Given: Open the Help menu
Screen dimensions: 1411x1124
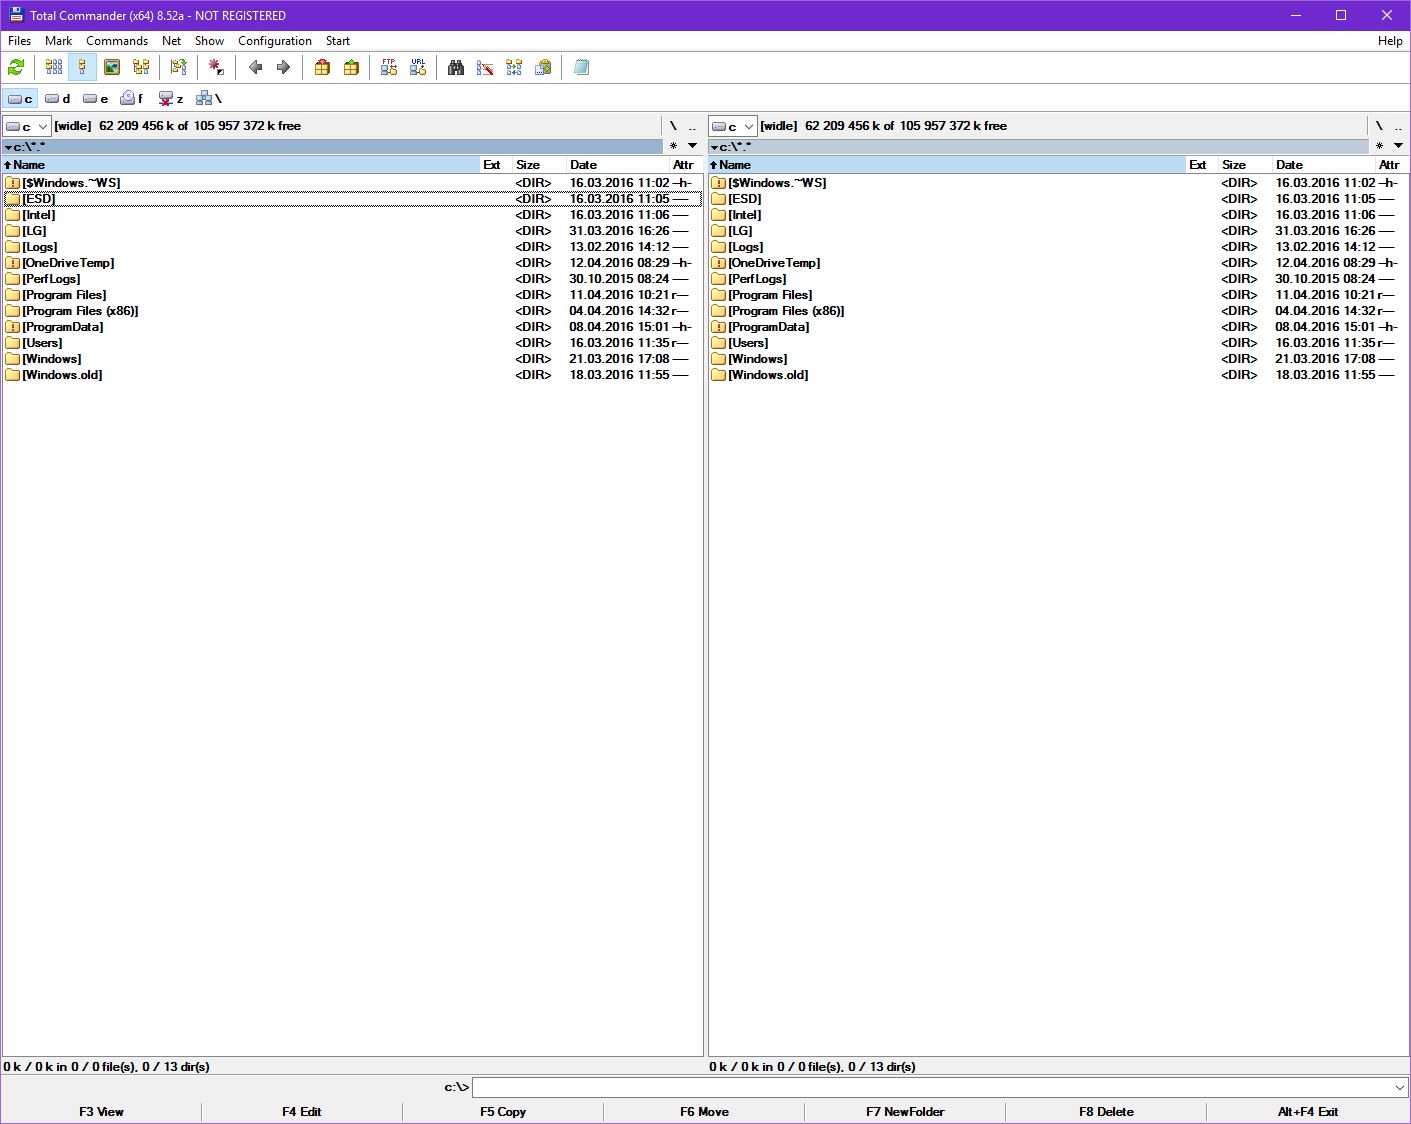Looking at the screenshot, I should coord(1390,41).
